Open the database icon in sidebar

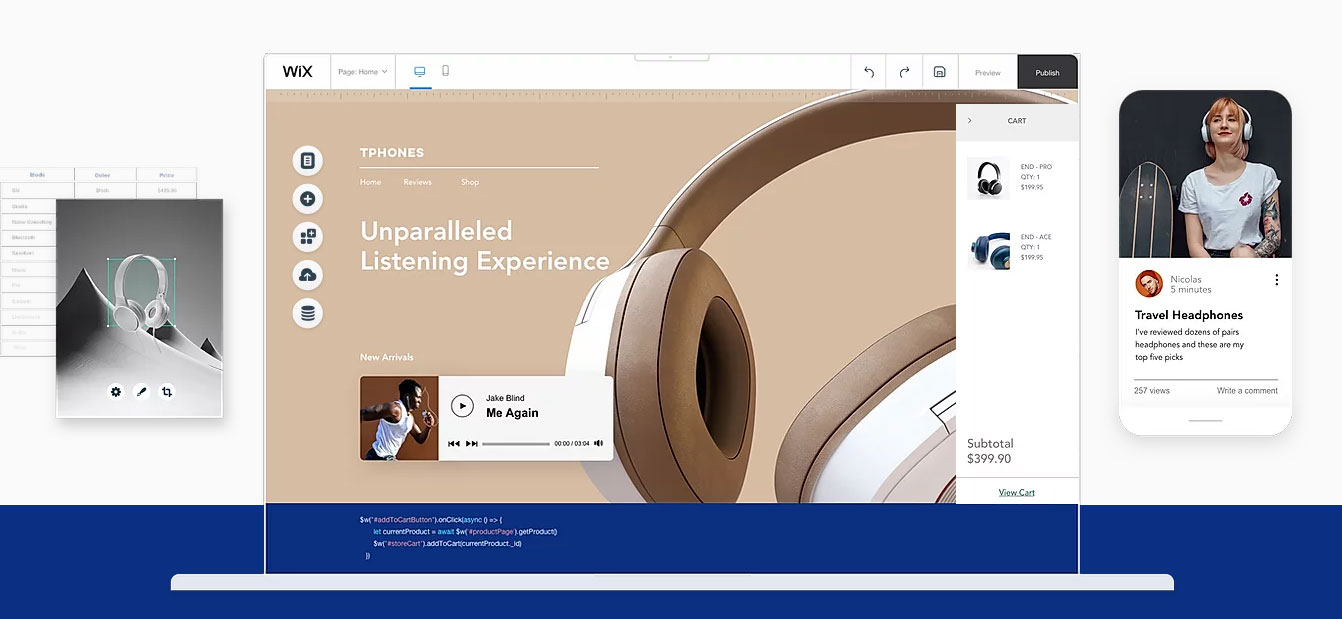(307, 313)
